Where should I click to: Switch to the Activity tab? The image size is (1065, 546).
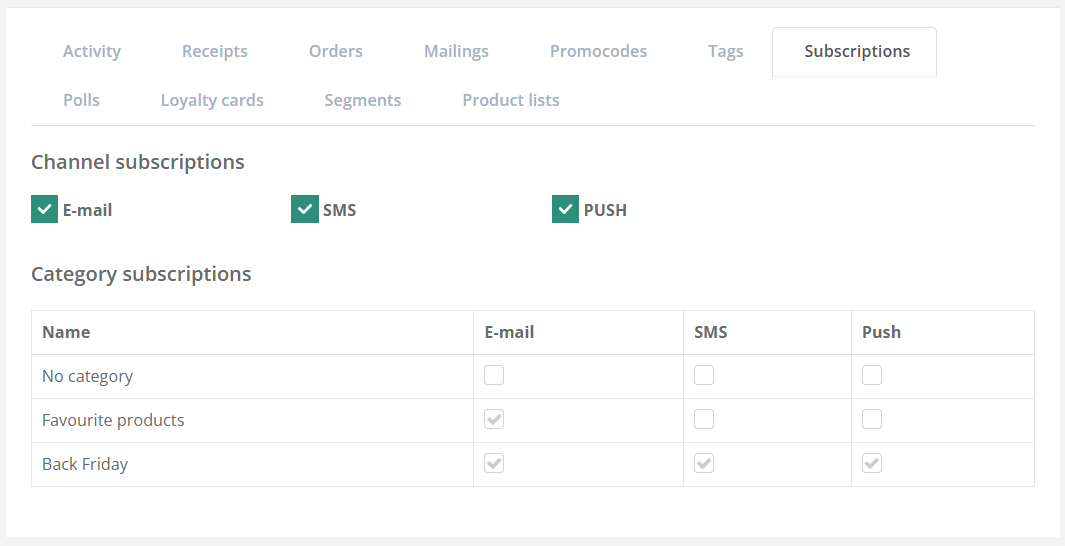click(x=92, y=51)
